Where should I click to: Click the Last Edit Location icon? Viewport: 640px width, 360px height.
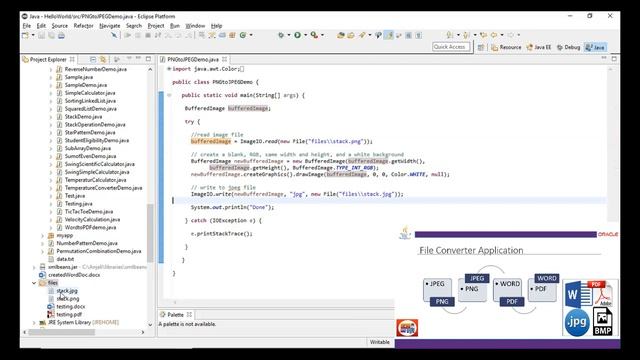[484, 35]
